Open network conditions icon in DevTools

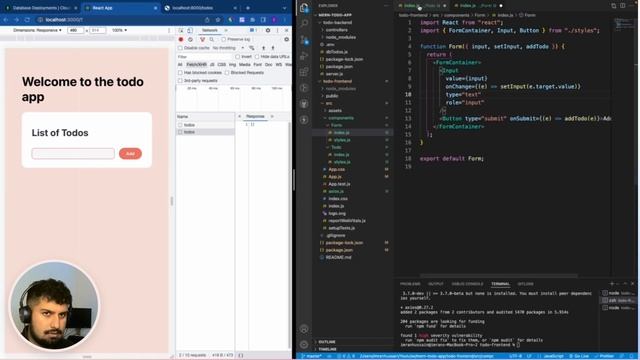[252, 48]
